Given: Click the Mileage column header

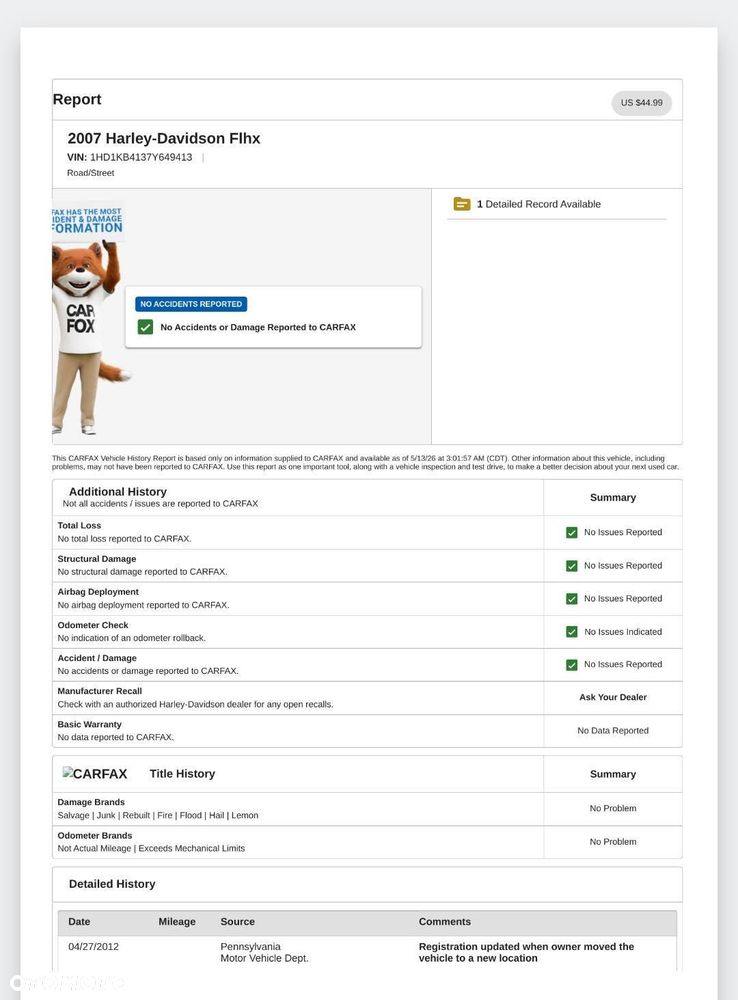Looking at the screenshot, I should 177,922.
